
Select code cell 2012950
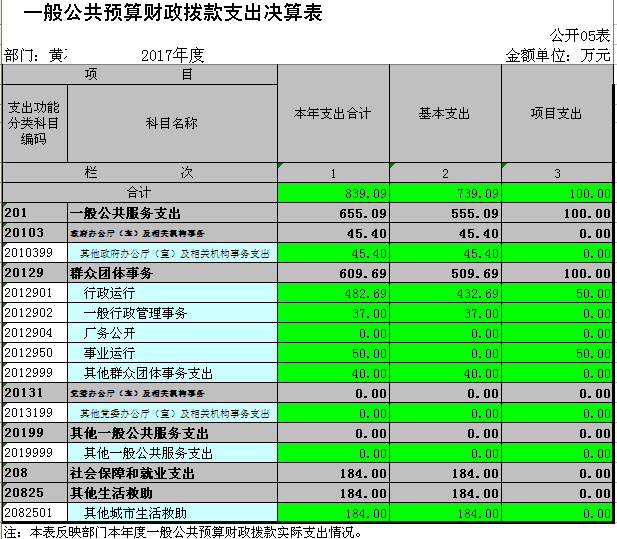34,353
